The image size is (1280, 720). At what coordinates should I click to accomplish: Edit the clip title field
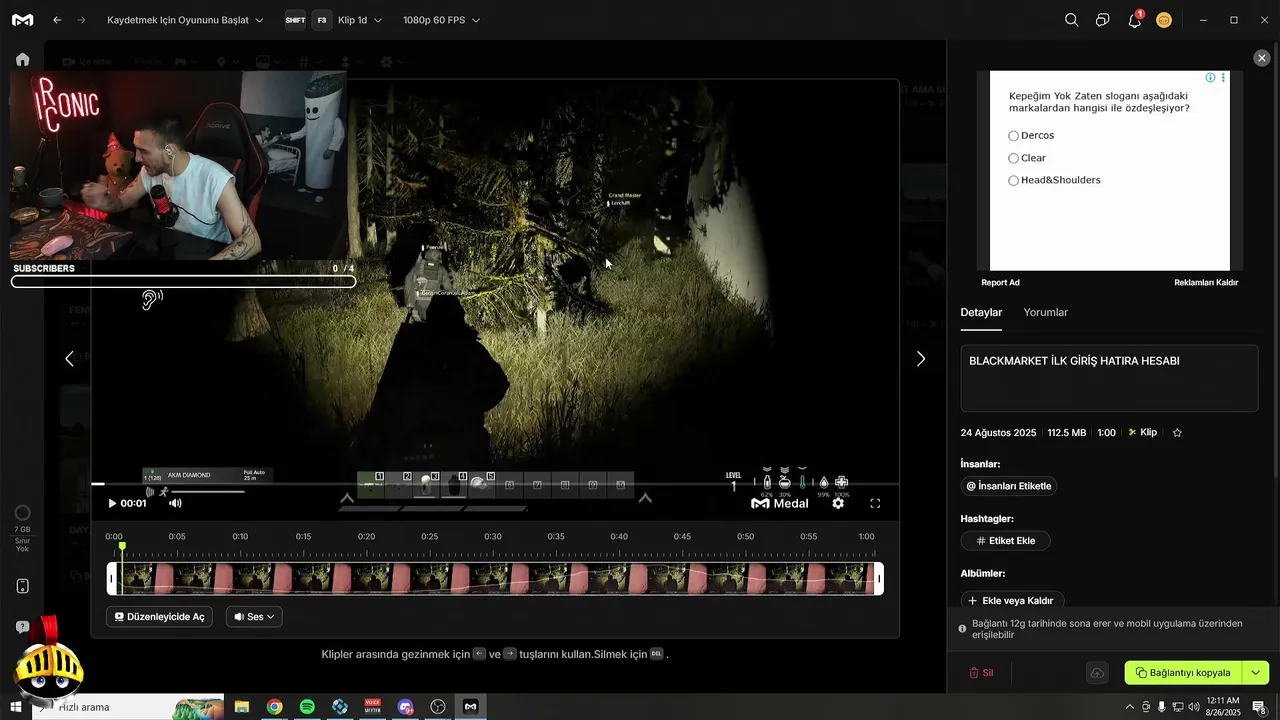(x=1109, y=378)
